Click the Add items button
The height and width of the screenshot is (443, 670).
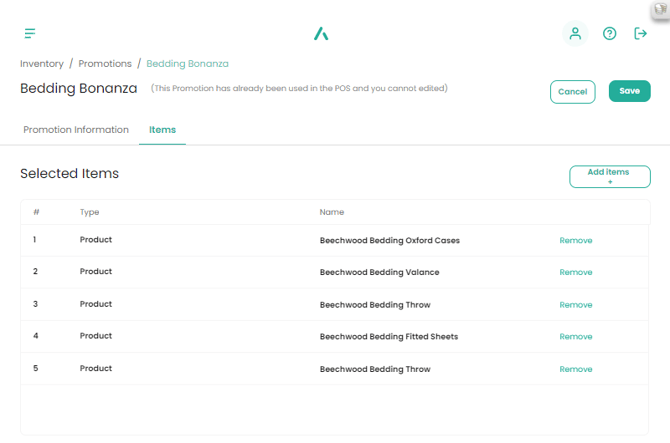(609, 177)
